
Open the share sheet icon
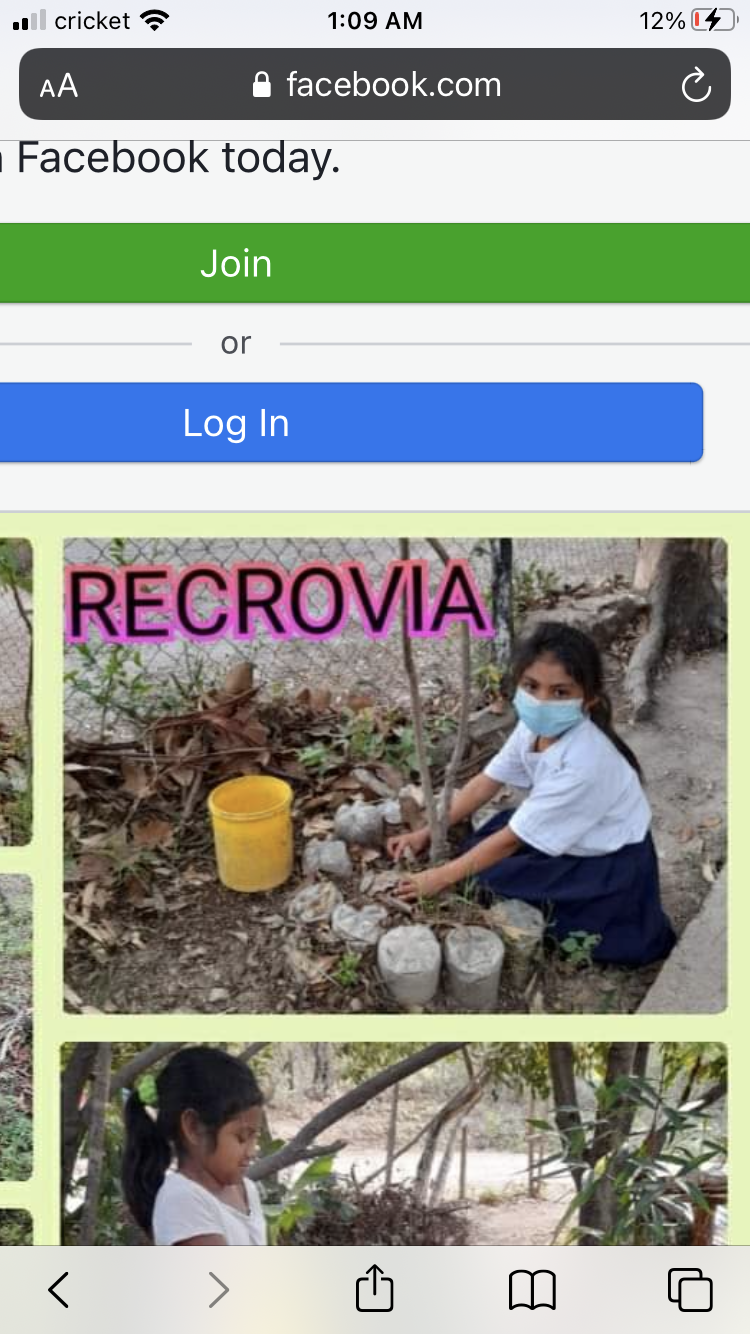click(x=375, y=1287)
